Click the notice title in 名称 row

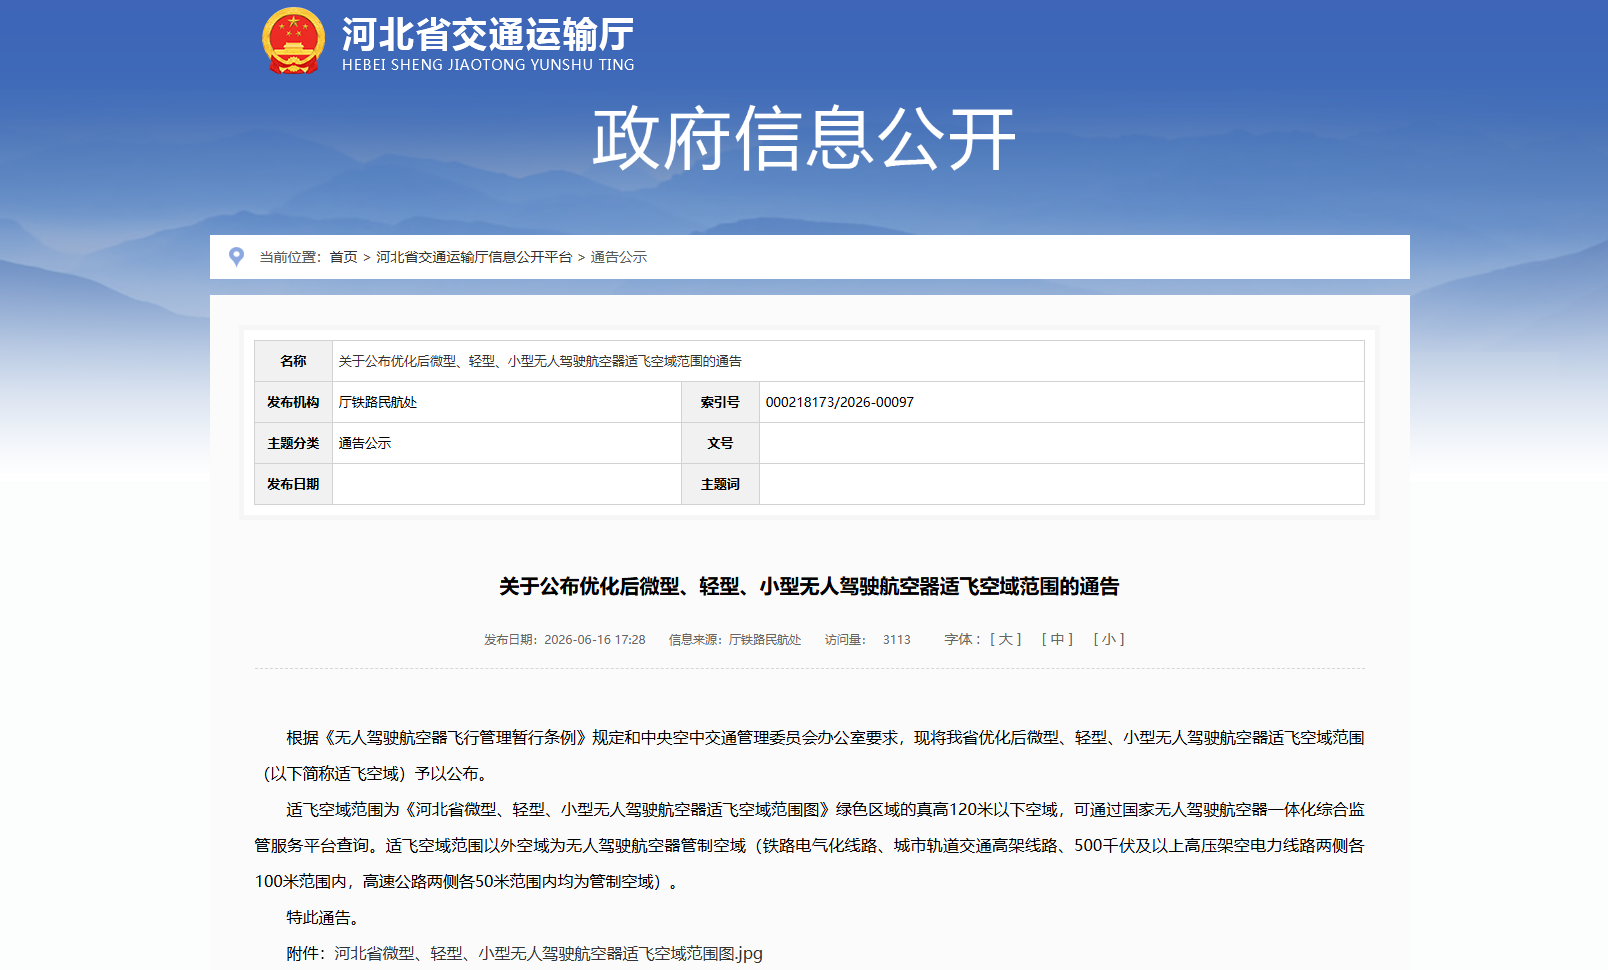coord(540,361)
